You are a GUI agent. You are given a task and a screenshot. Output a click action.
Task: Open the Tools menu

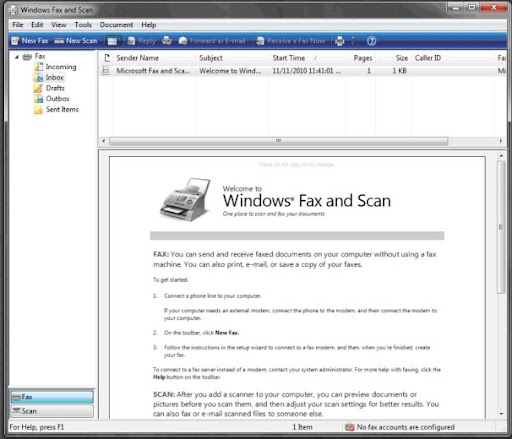pyautogui.click(x=83, y=25)
